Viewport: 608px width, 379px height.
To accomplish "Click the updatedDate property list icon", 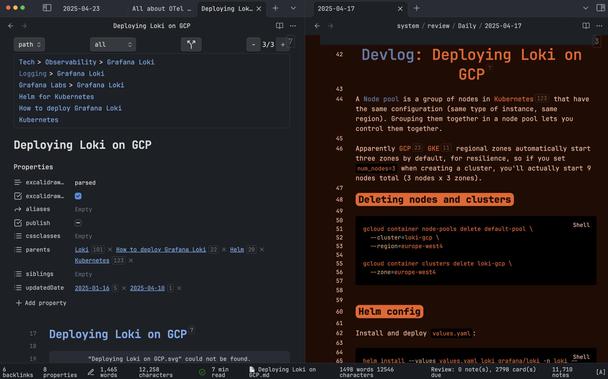I will [x=18, y=287].
